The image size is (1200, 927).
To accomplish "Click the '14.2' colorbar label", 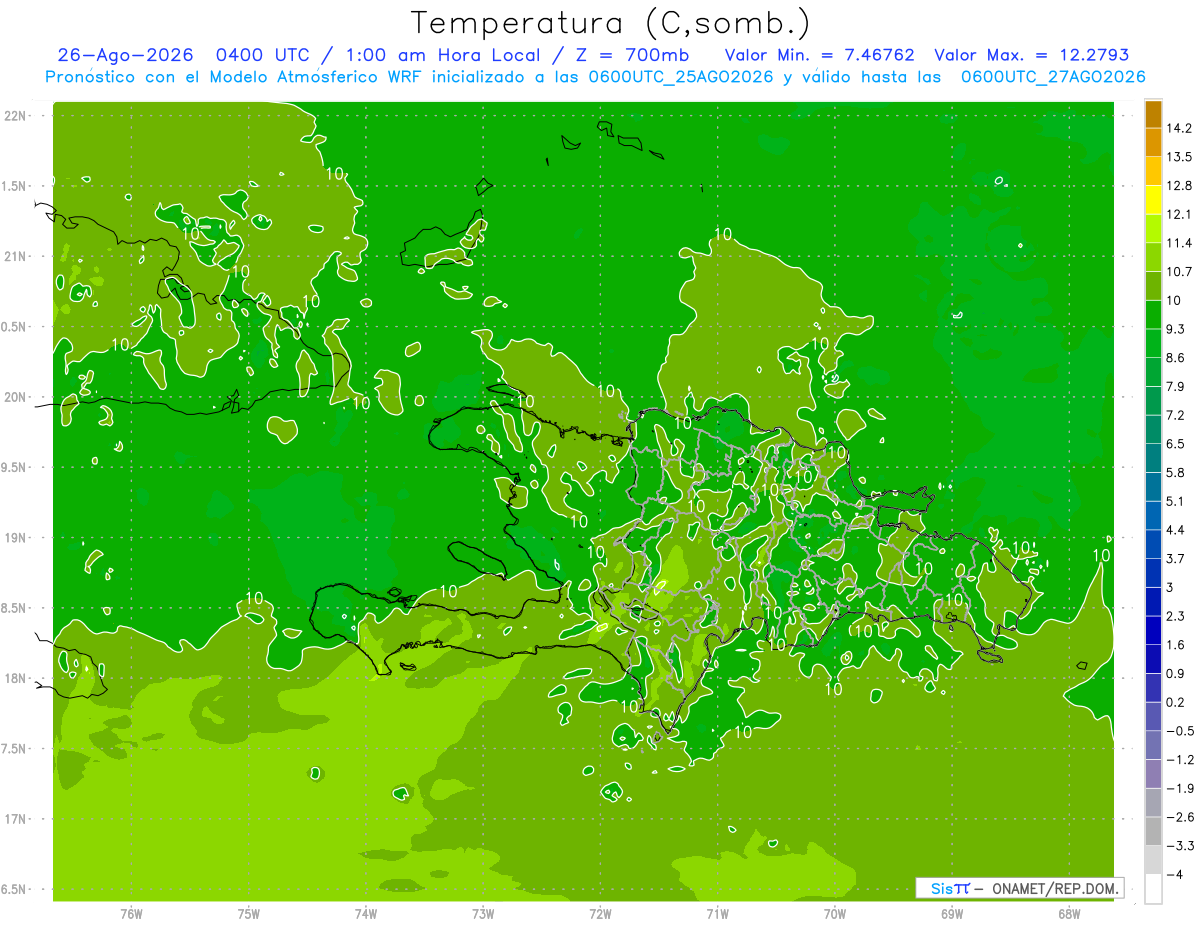I will pos(1179,128).
